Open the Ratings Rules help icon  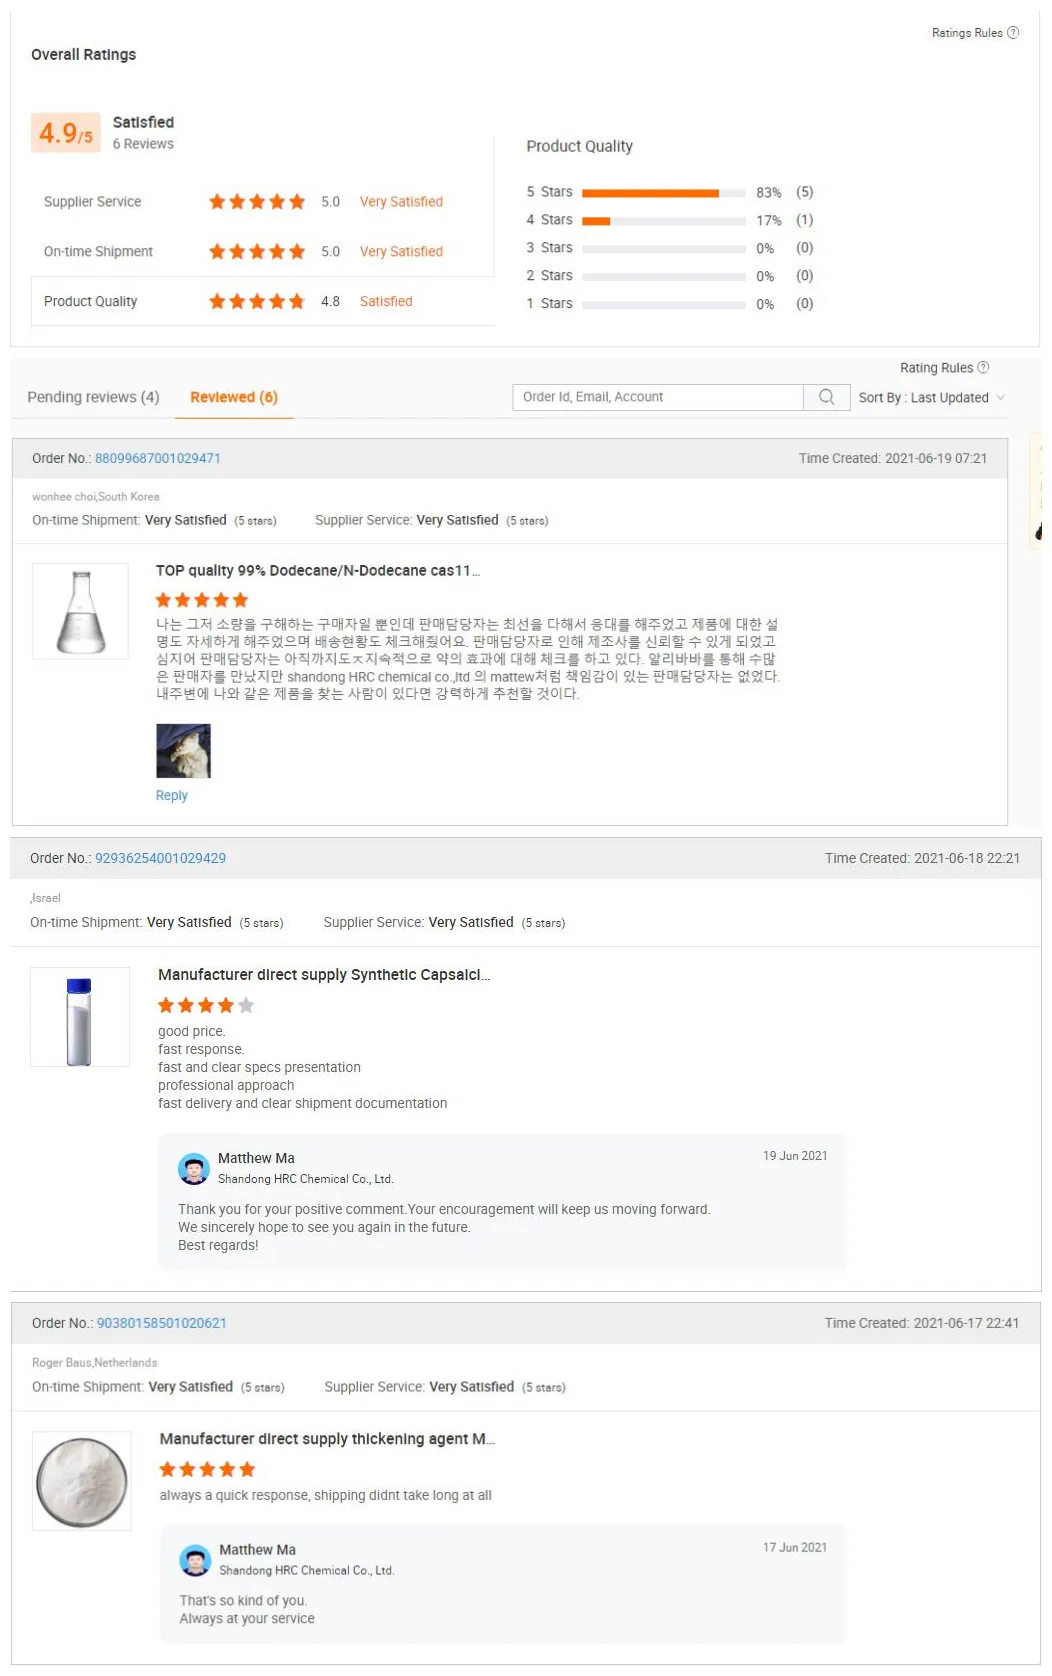click(x=1013, y=33)
